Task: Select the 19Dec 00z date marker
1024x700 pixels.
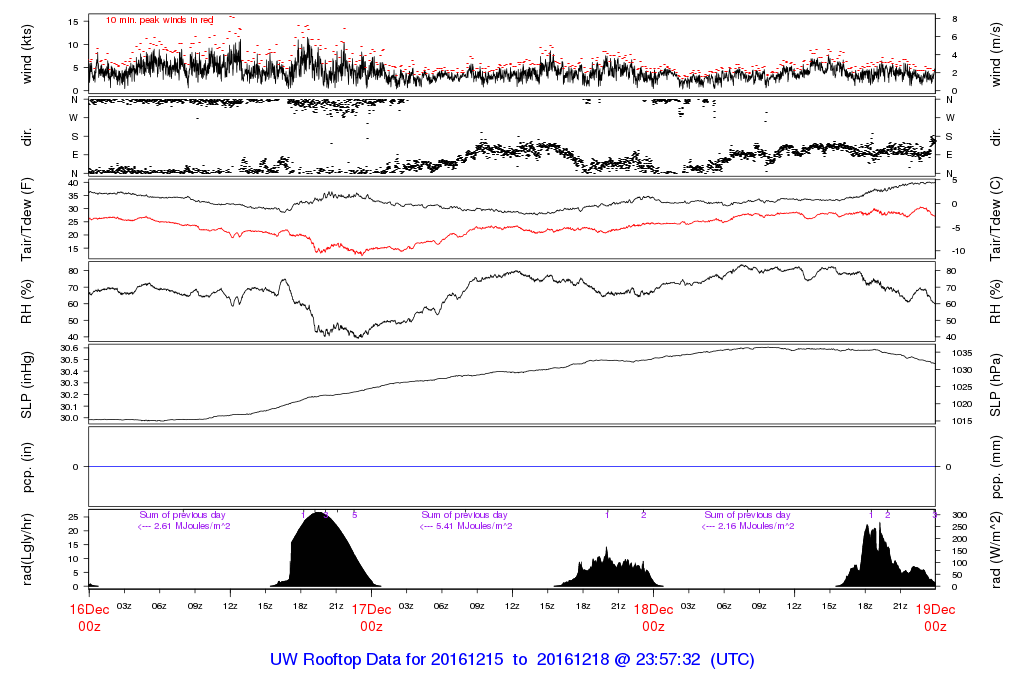Action: [935, 617]
